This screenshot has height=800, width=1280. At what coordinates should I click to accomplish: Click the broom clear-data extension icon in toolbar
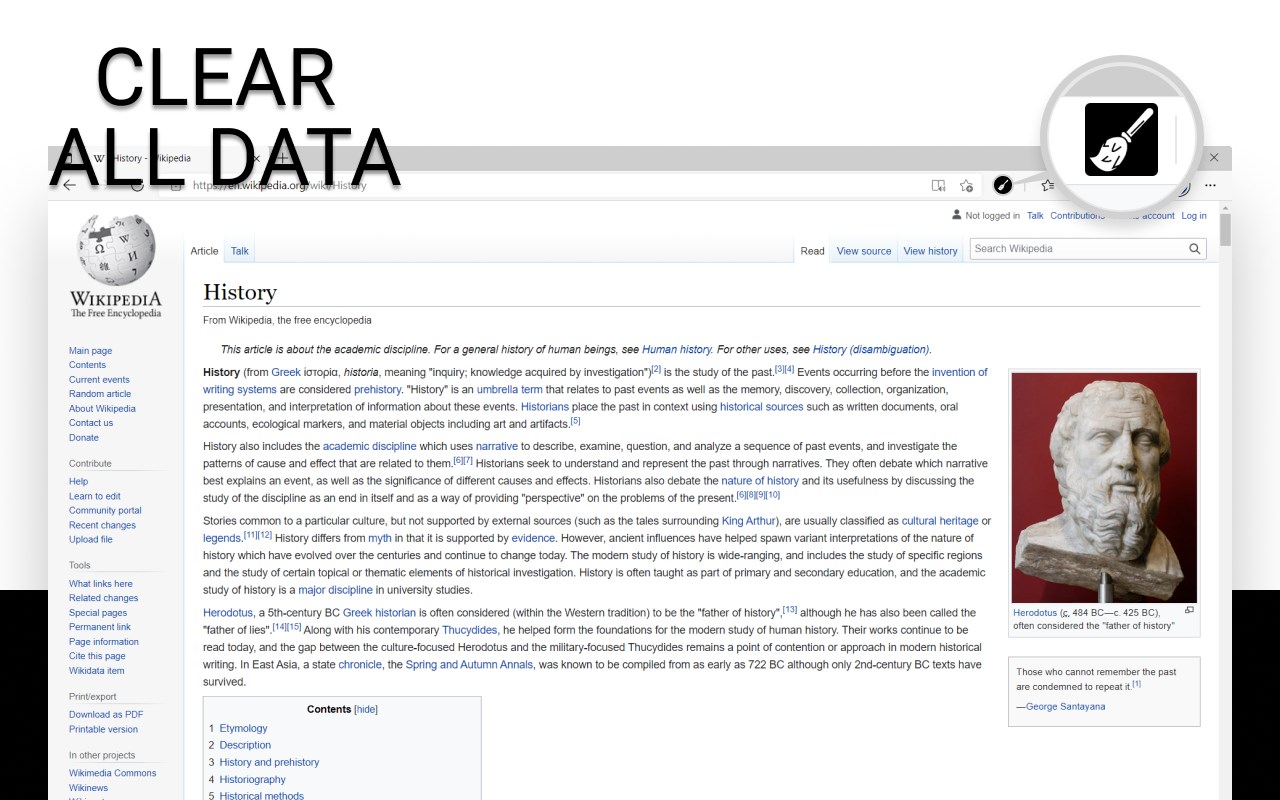pos(1002,185)
